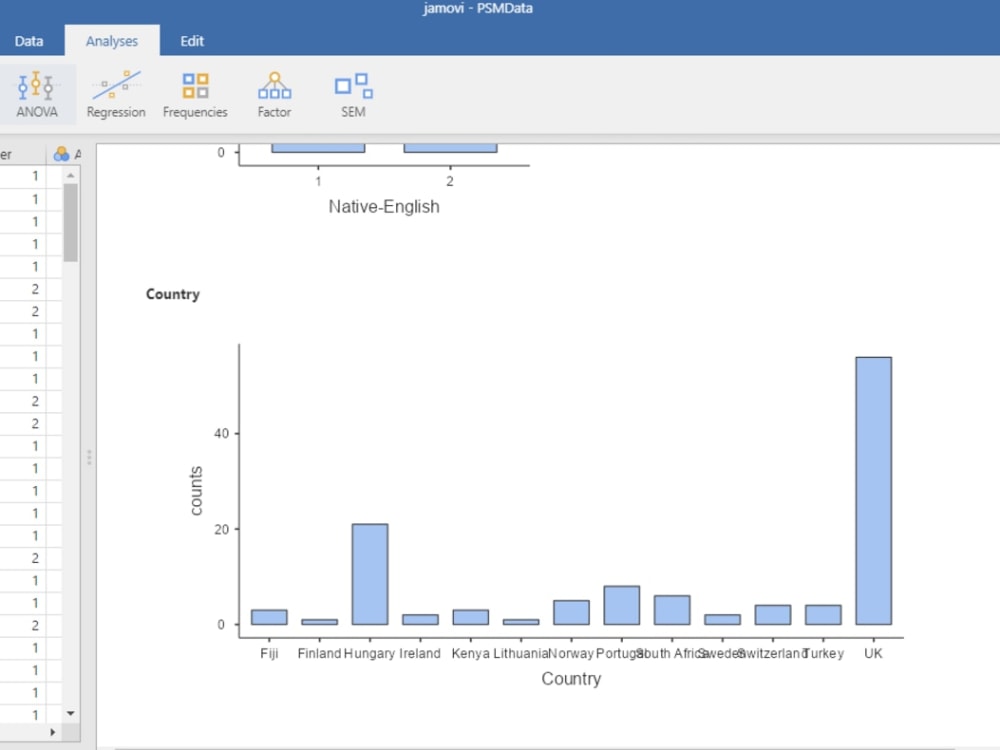Switch to the Data tab
1000x750 pixels.
pos(29,40)
